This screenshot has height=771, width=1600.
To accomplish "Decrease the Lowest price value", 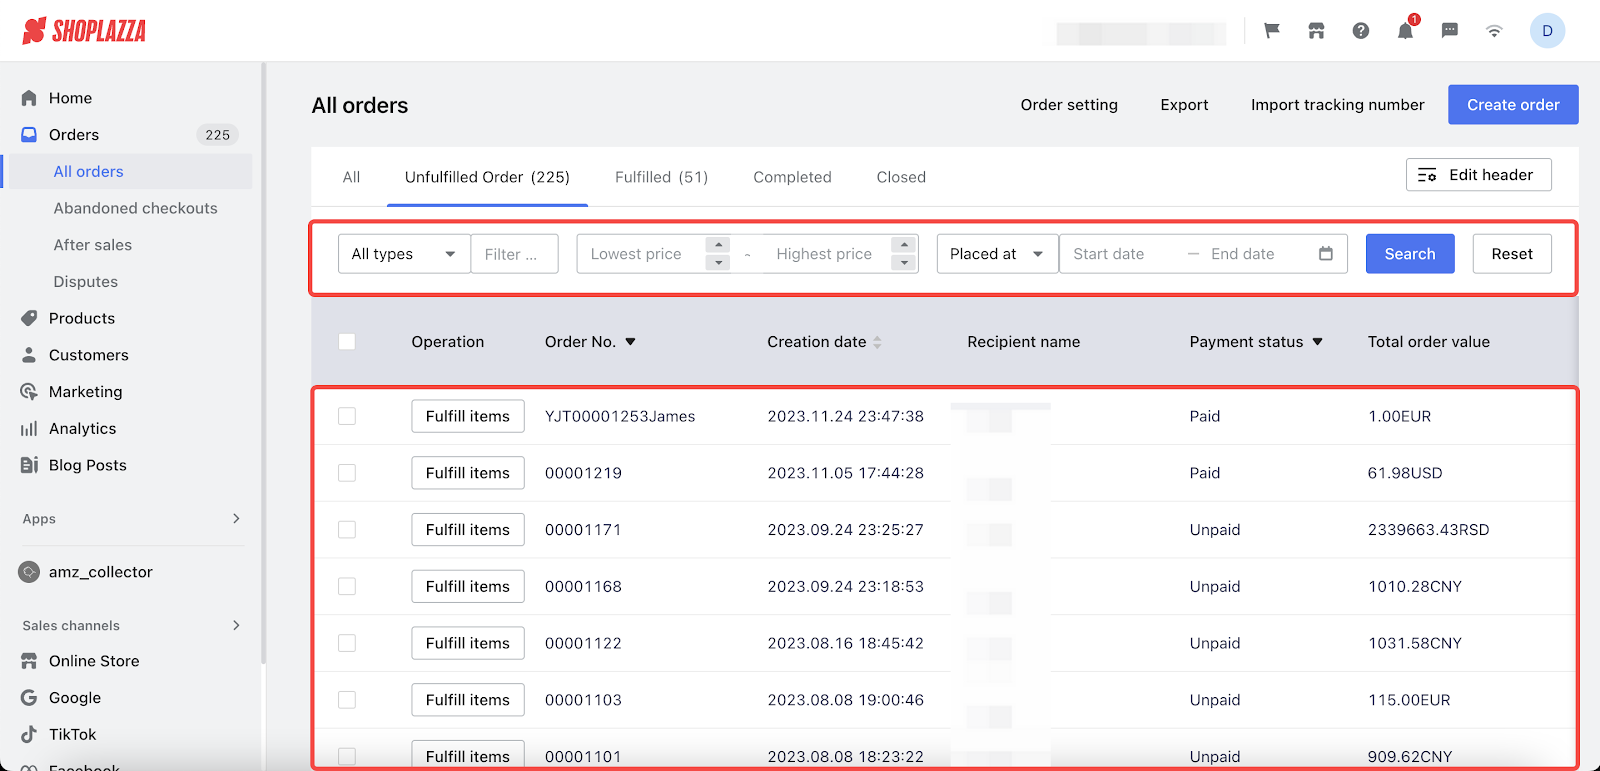I will click(718, 263).
